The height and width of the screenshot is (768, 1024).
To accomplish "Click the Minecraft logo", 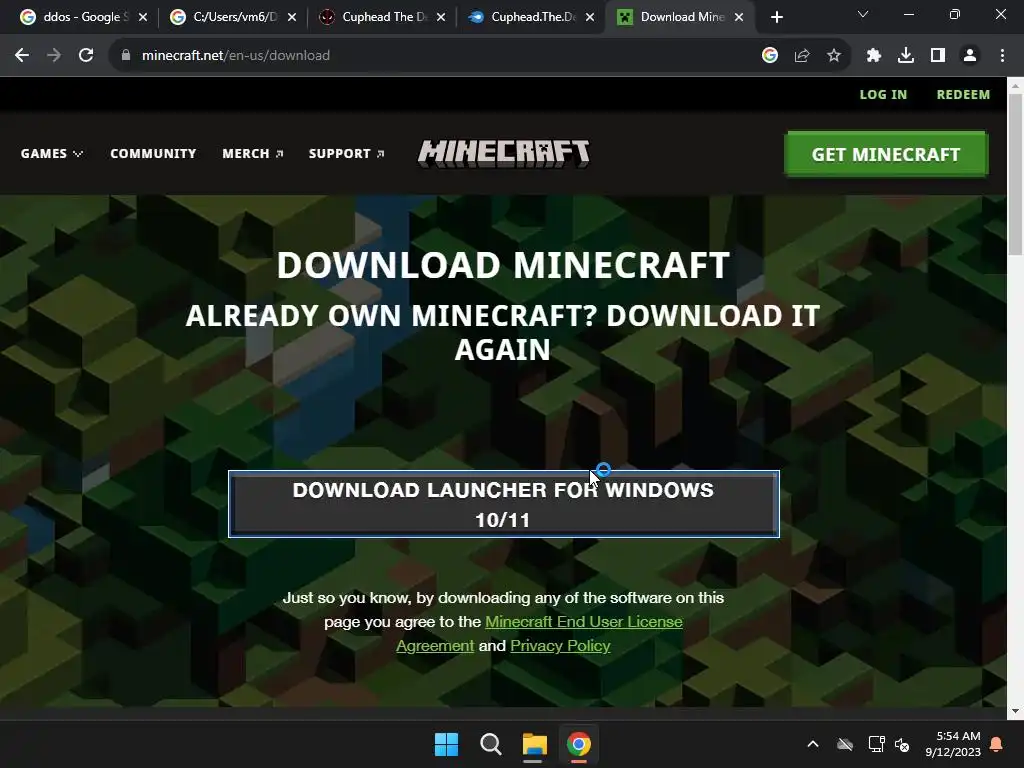I will pyautogui.click(x=504, y=153).
